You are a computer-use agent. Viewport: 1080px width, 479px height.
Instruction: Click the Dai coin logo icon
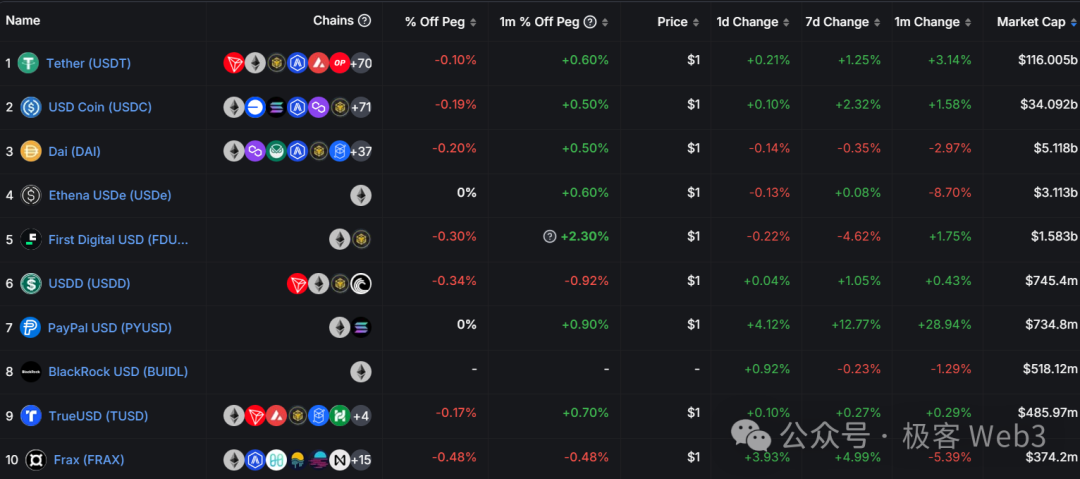(30, 151)
